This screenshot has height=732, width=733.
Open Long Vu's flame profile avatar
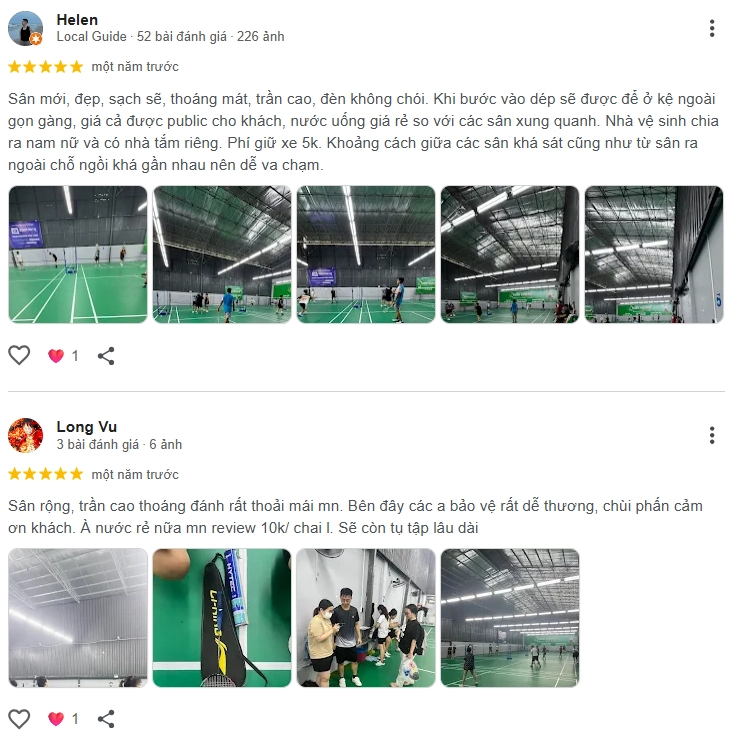coord(26,435)
